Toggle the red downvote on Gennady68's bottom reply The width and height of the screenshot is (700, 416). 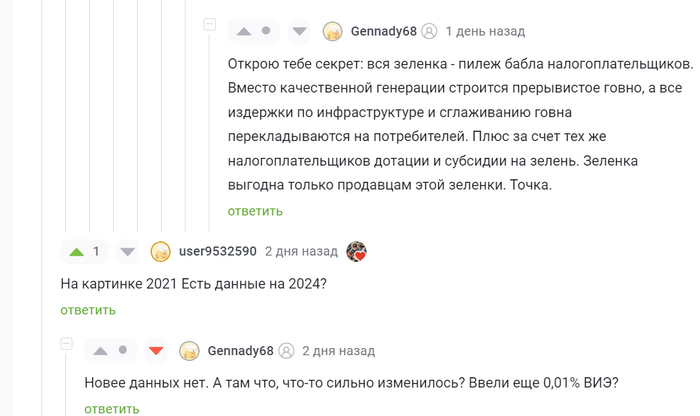coord(155,351)
